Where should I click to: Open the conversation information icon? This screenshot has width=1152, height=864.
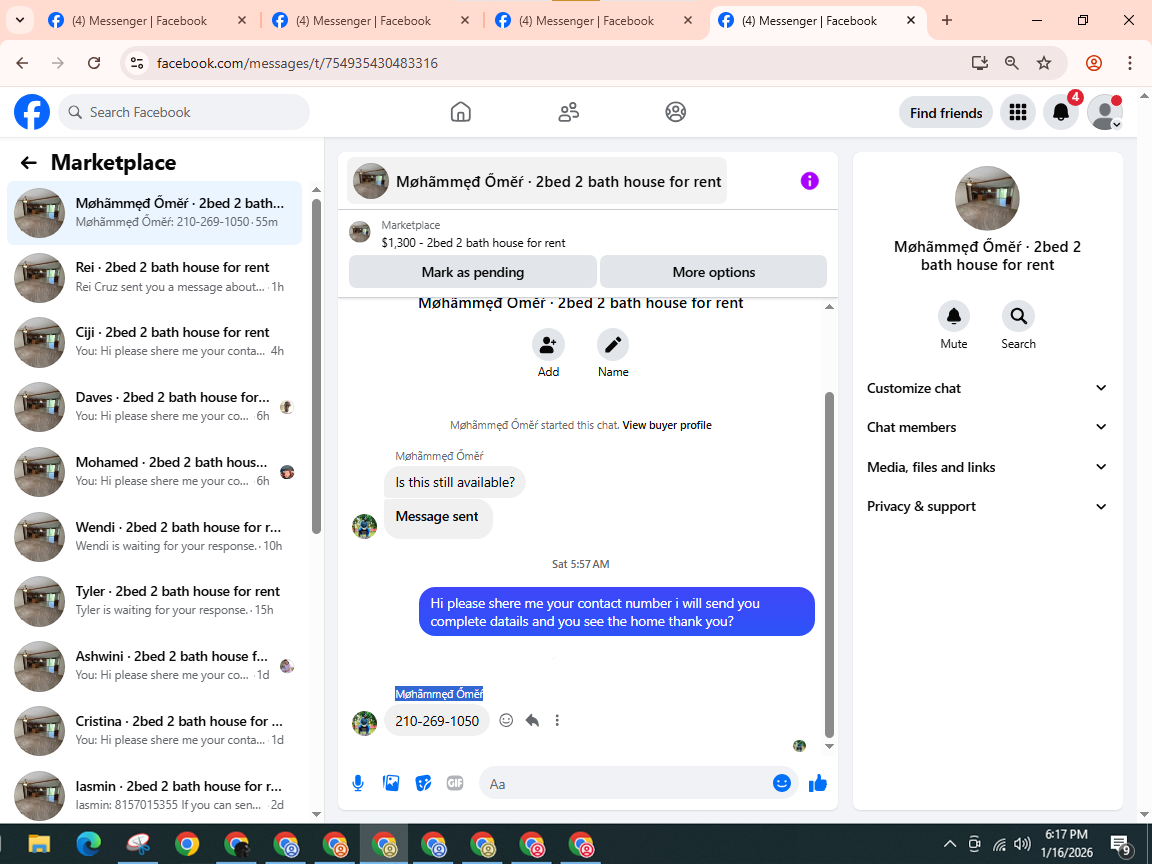pyautogui.click(x=810, y=181)
